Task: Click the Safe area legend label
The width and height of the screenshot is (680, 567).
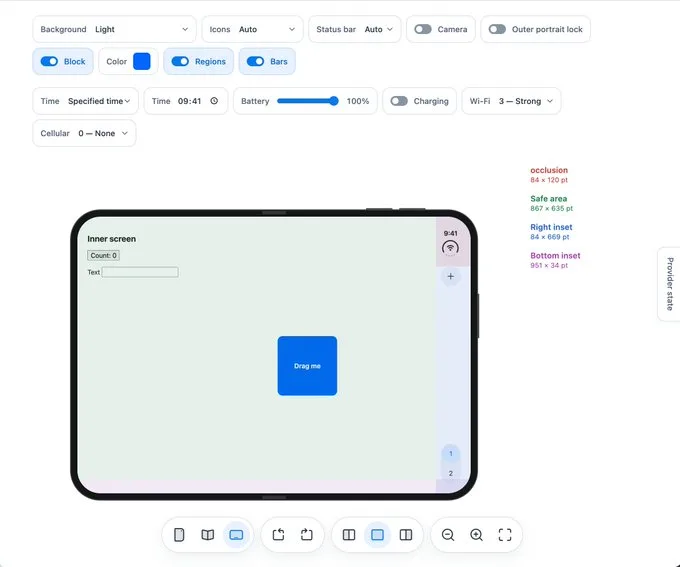Action: tap(548, 199)
